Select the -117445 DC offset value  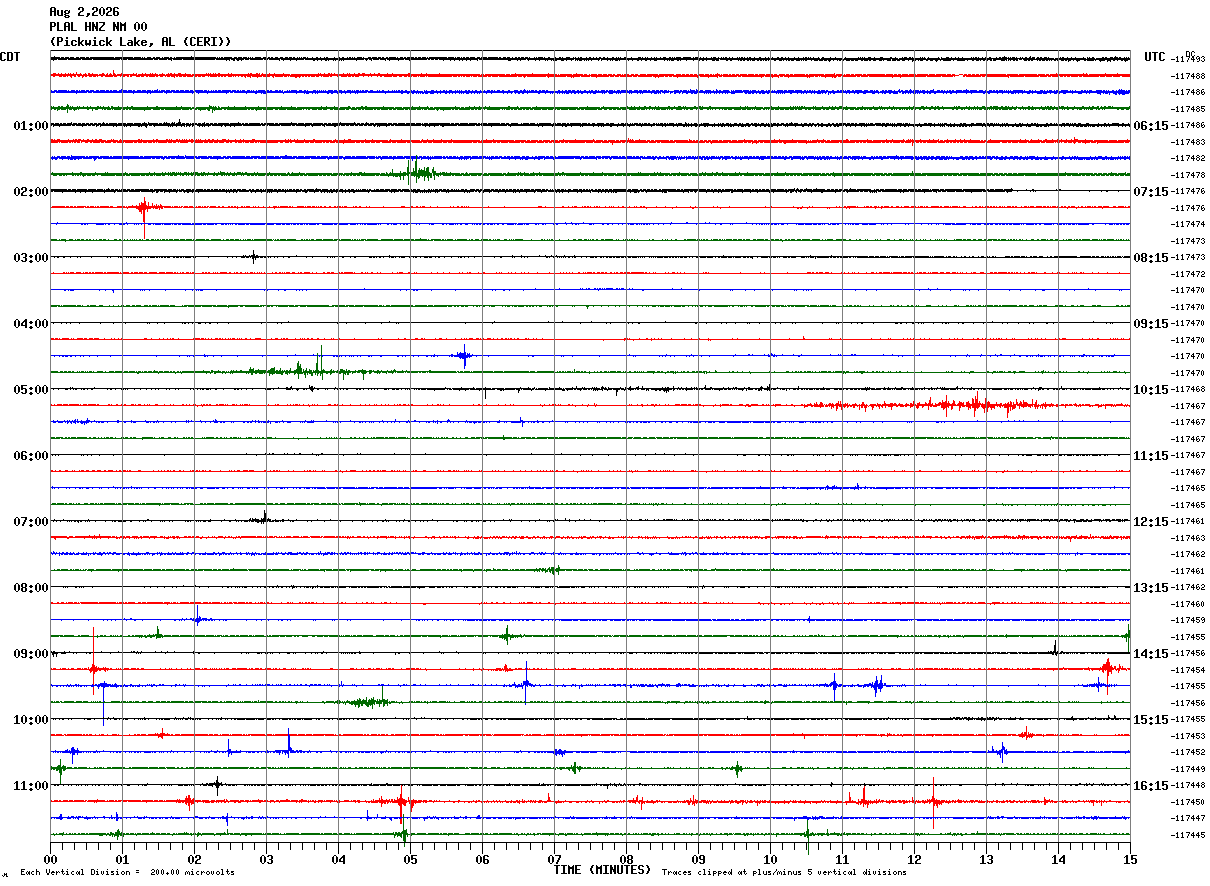(1188, 835)
